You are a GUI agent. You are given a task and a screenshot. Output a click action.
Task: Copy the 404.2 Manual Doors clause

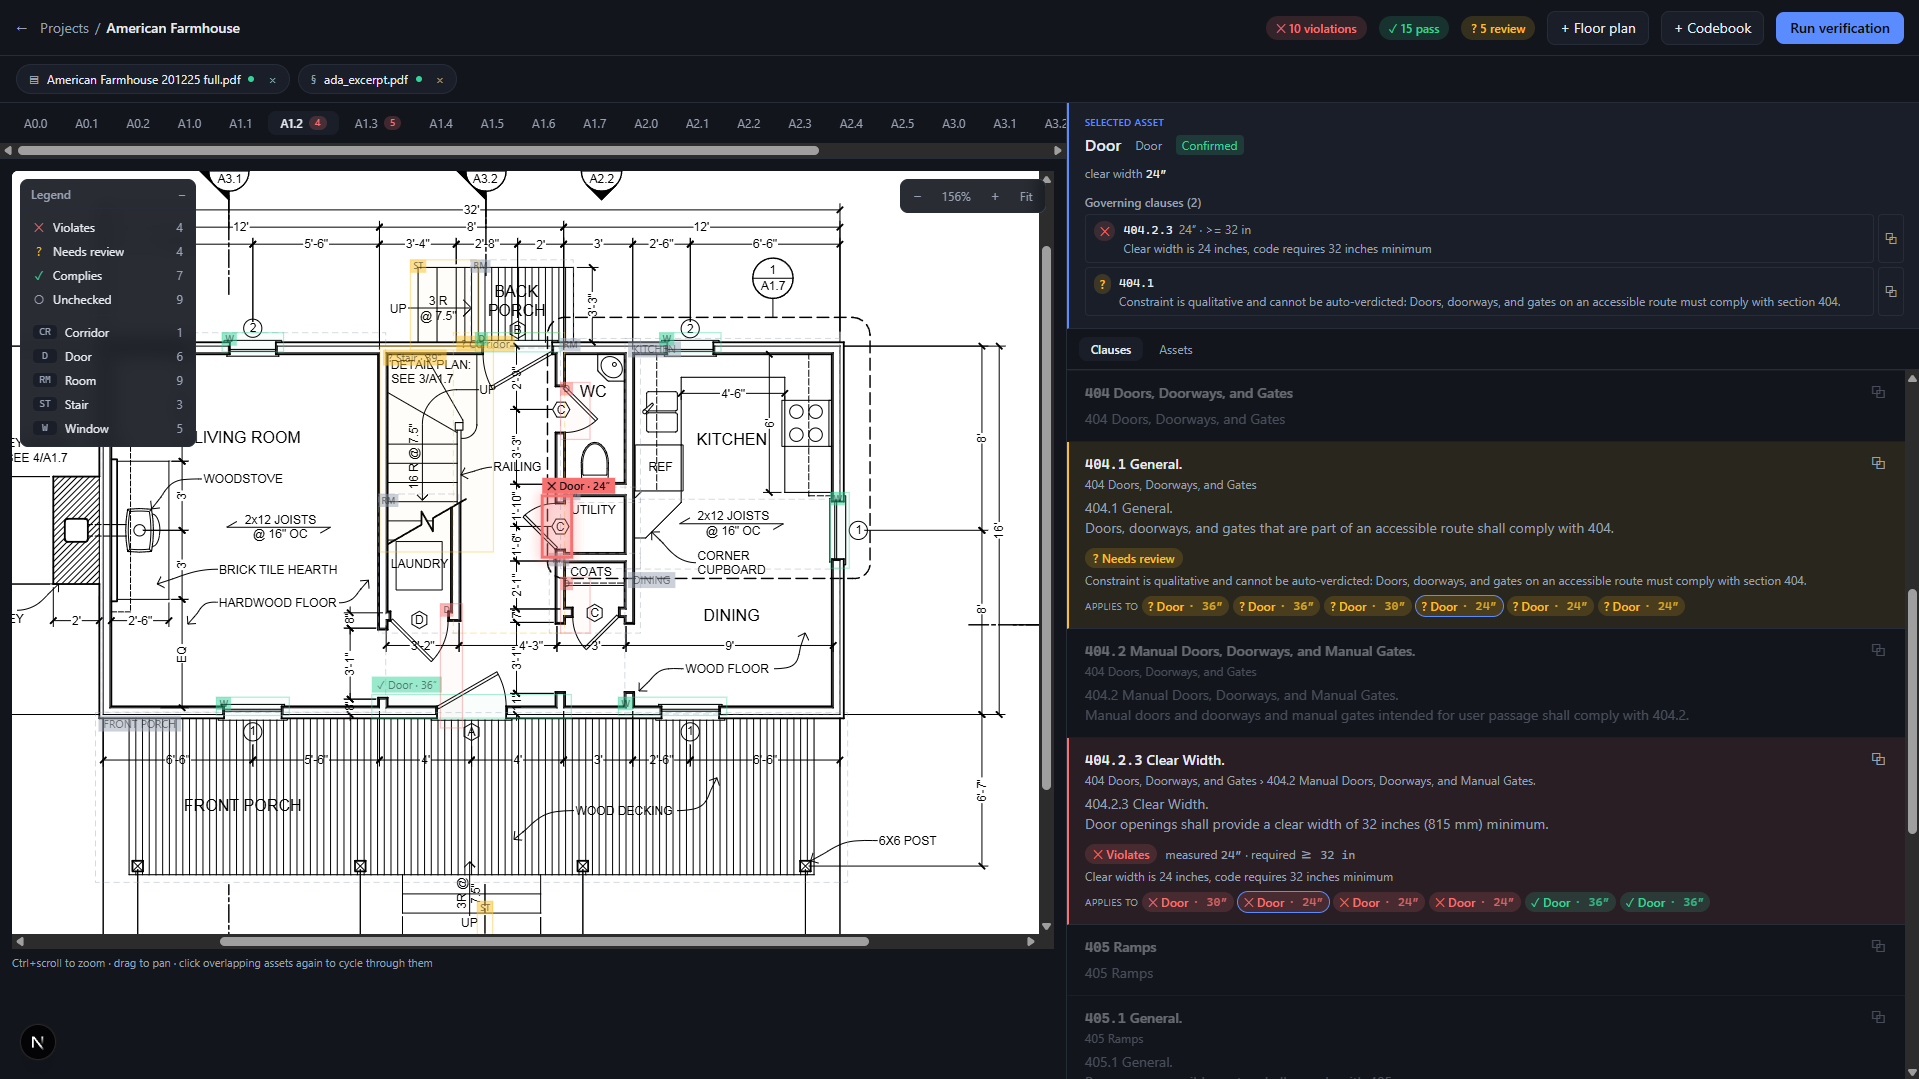point(1878,650)
